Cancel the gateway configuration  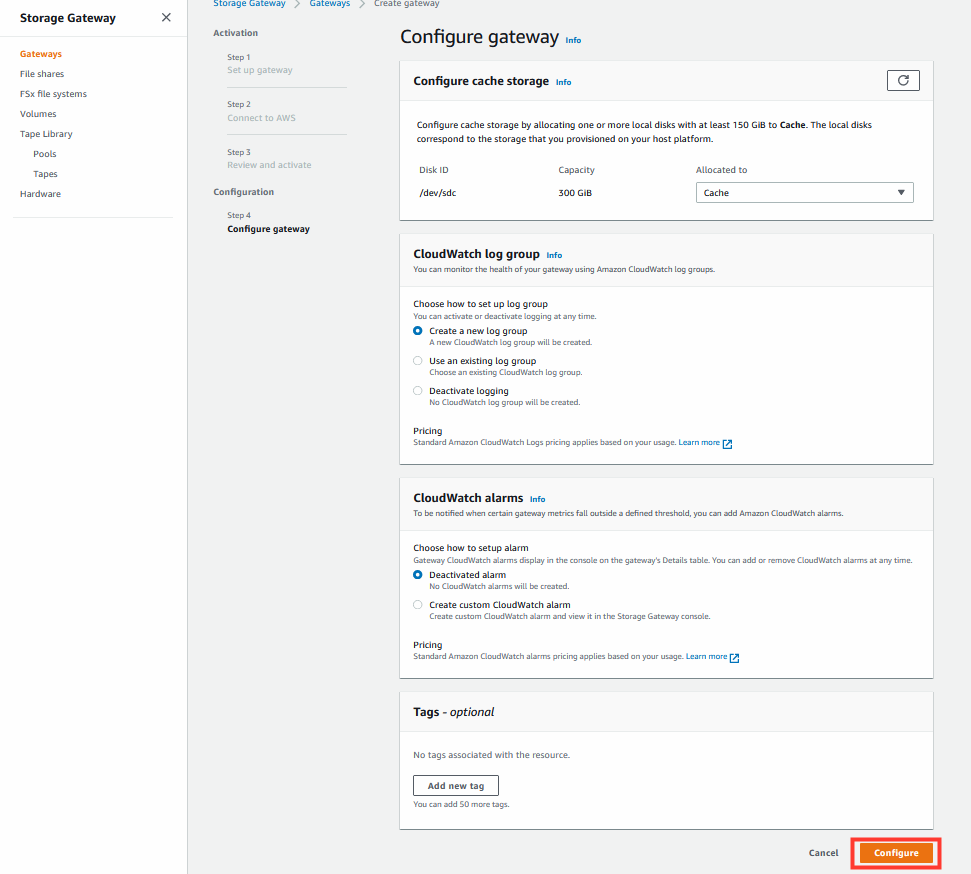pyautogui.click(x=823, y=853)
